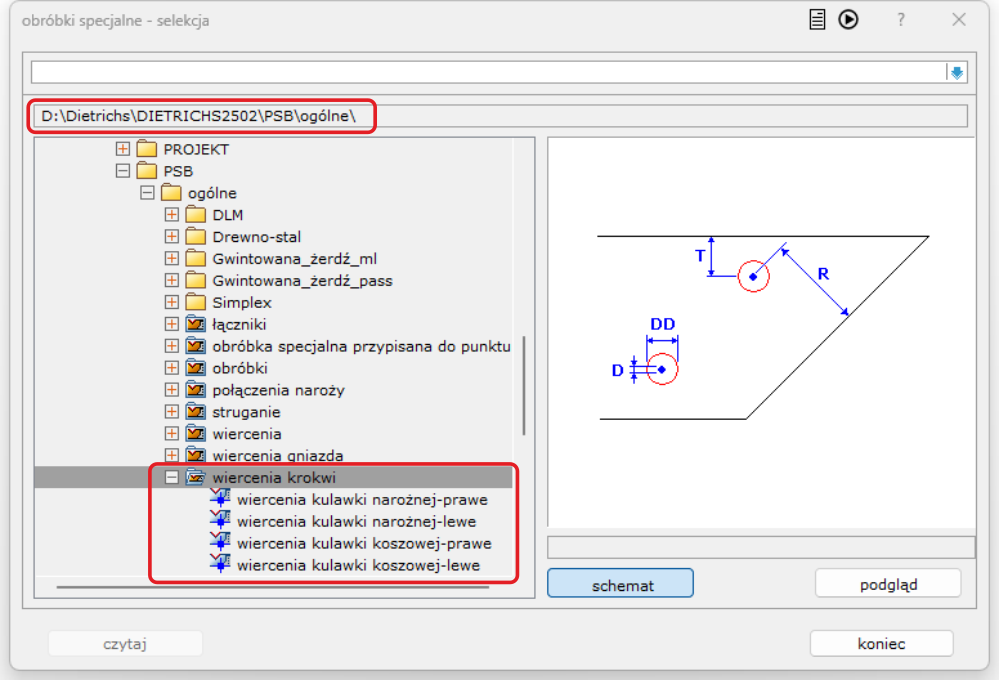Select wiercenia kulawki narożnej-prawe item
The height and width of the screenshot is (680, 999).
362,500
